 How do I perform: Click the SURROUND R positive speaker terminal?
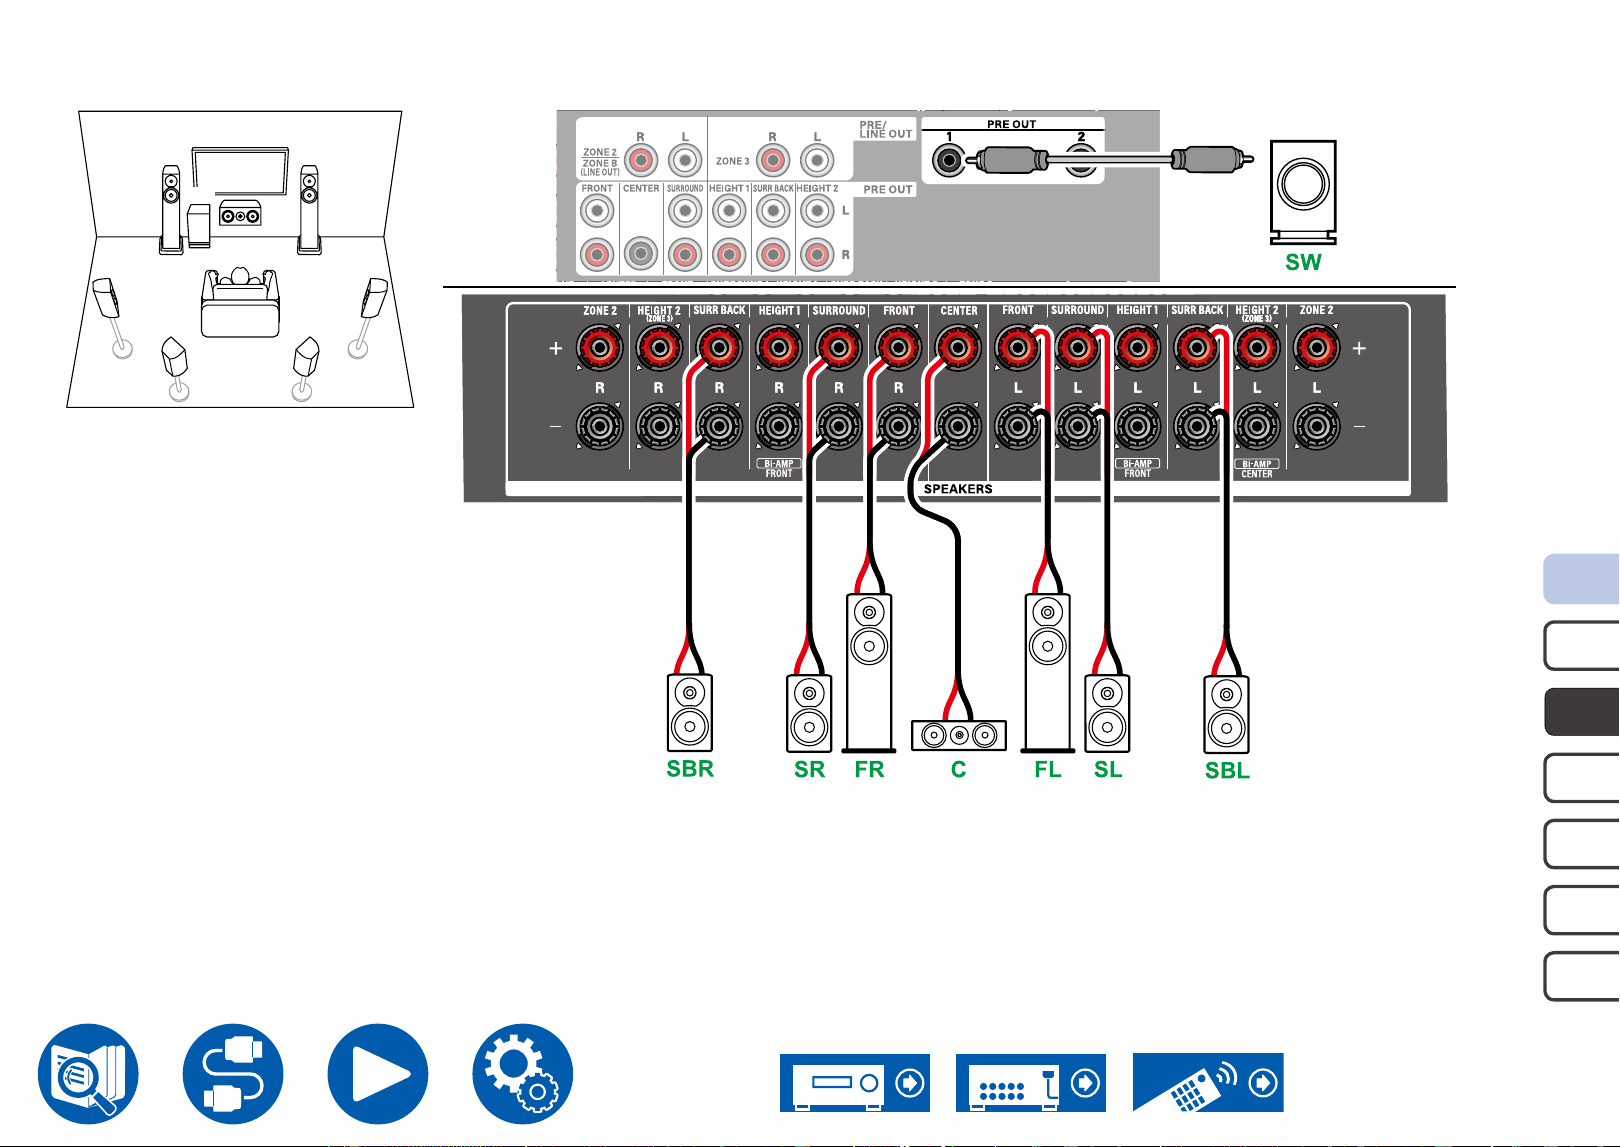(838, 348)
